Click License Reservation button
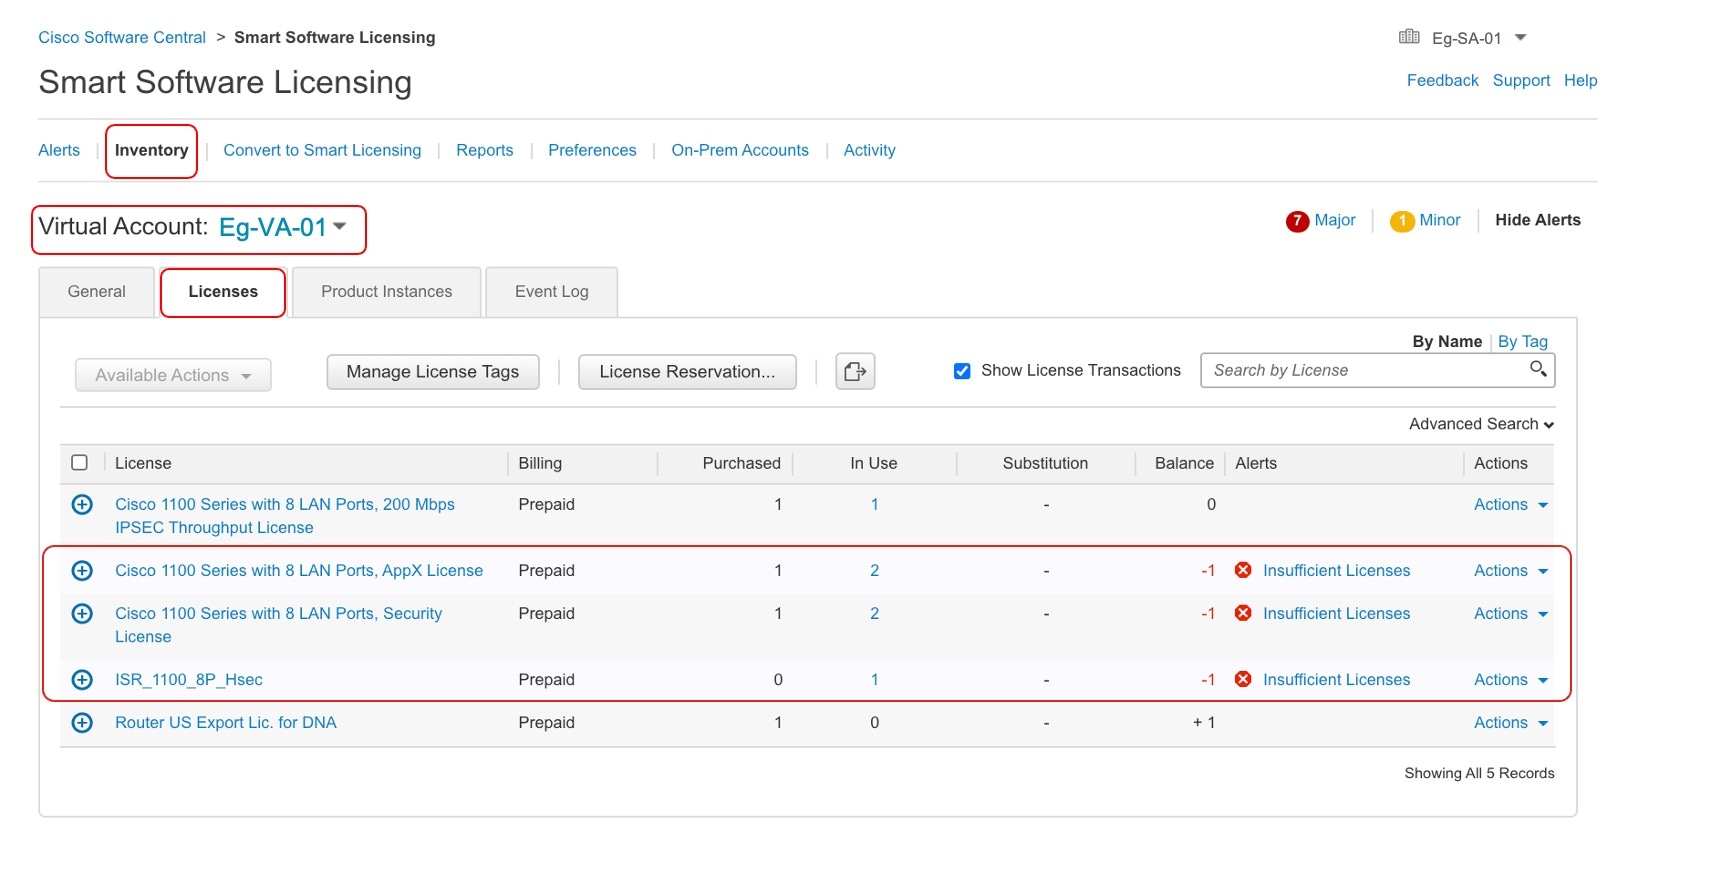1711x873 pixels. (687, 372)
